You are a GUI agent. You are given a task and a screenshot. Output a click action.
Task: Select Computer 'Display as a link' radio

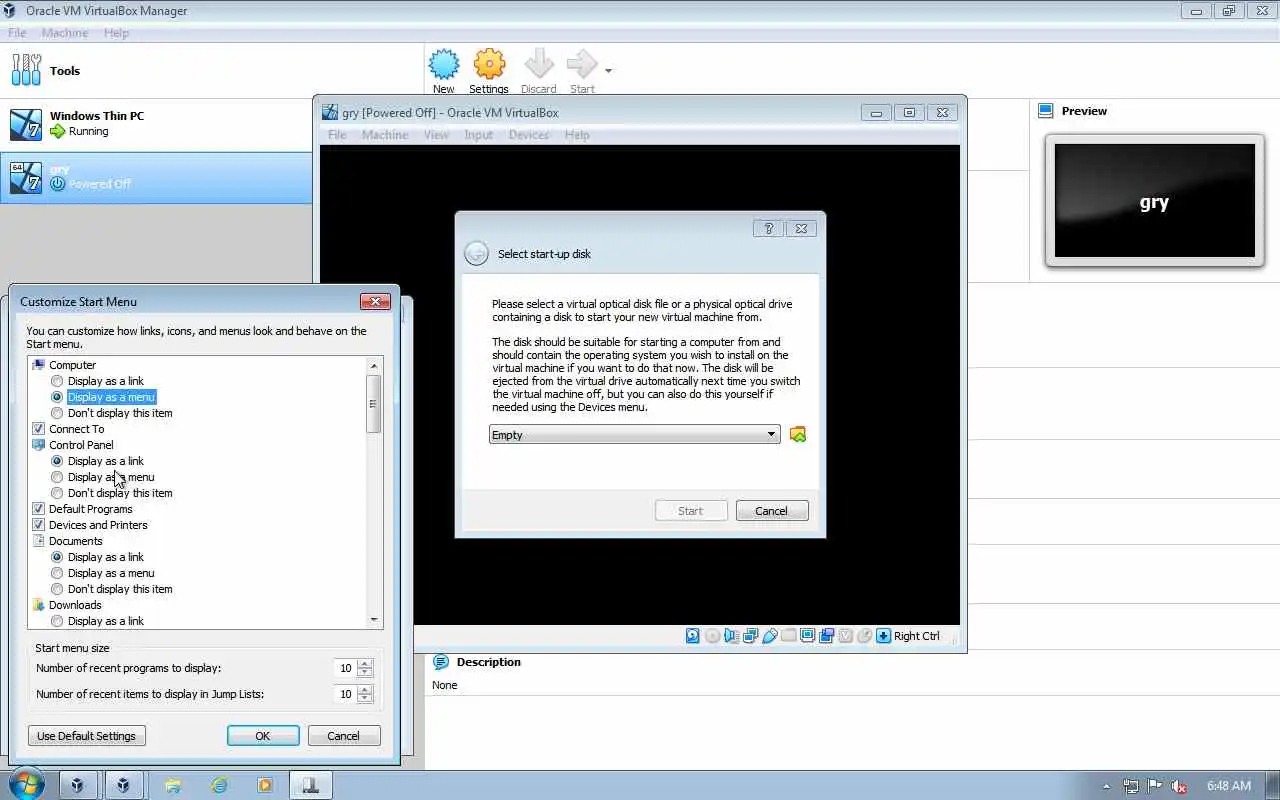click(57, 381)
